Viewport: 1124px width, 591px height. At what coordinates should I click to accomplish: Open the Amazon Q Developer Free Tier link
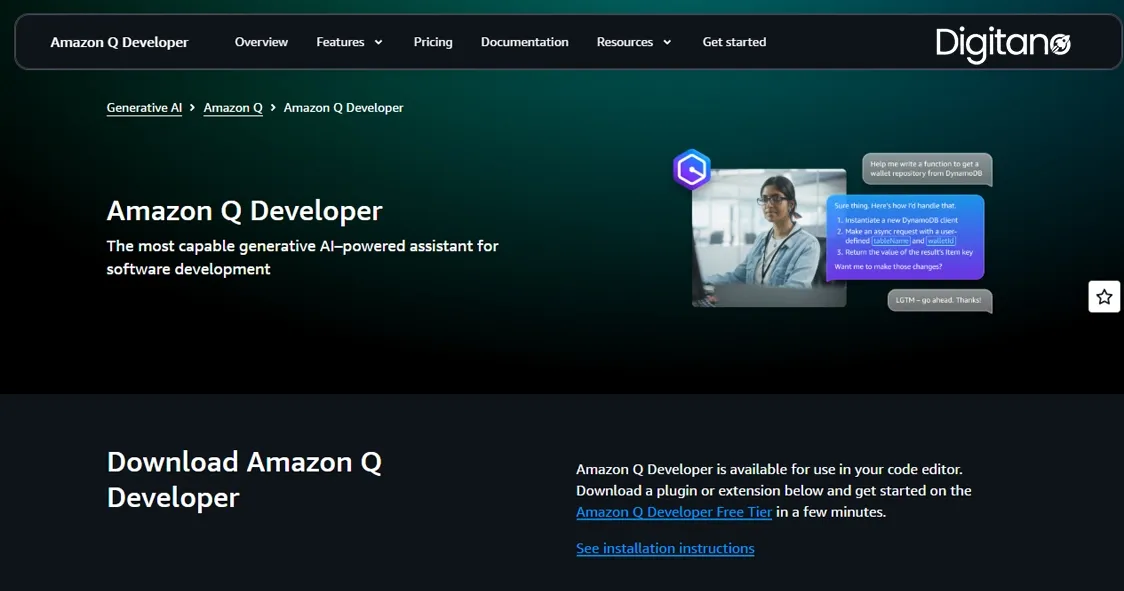coord(674,512)
